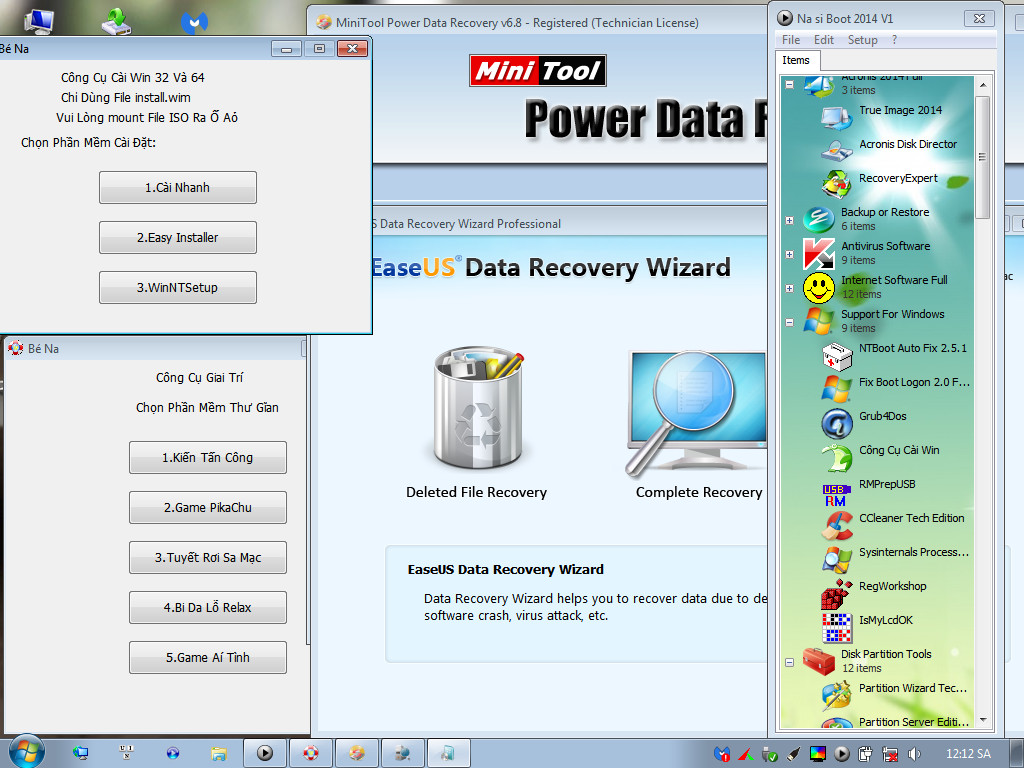
Task: Open Sysinternals Process tool
Action: (913, 552)
